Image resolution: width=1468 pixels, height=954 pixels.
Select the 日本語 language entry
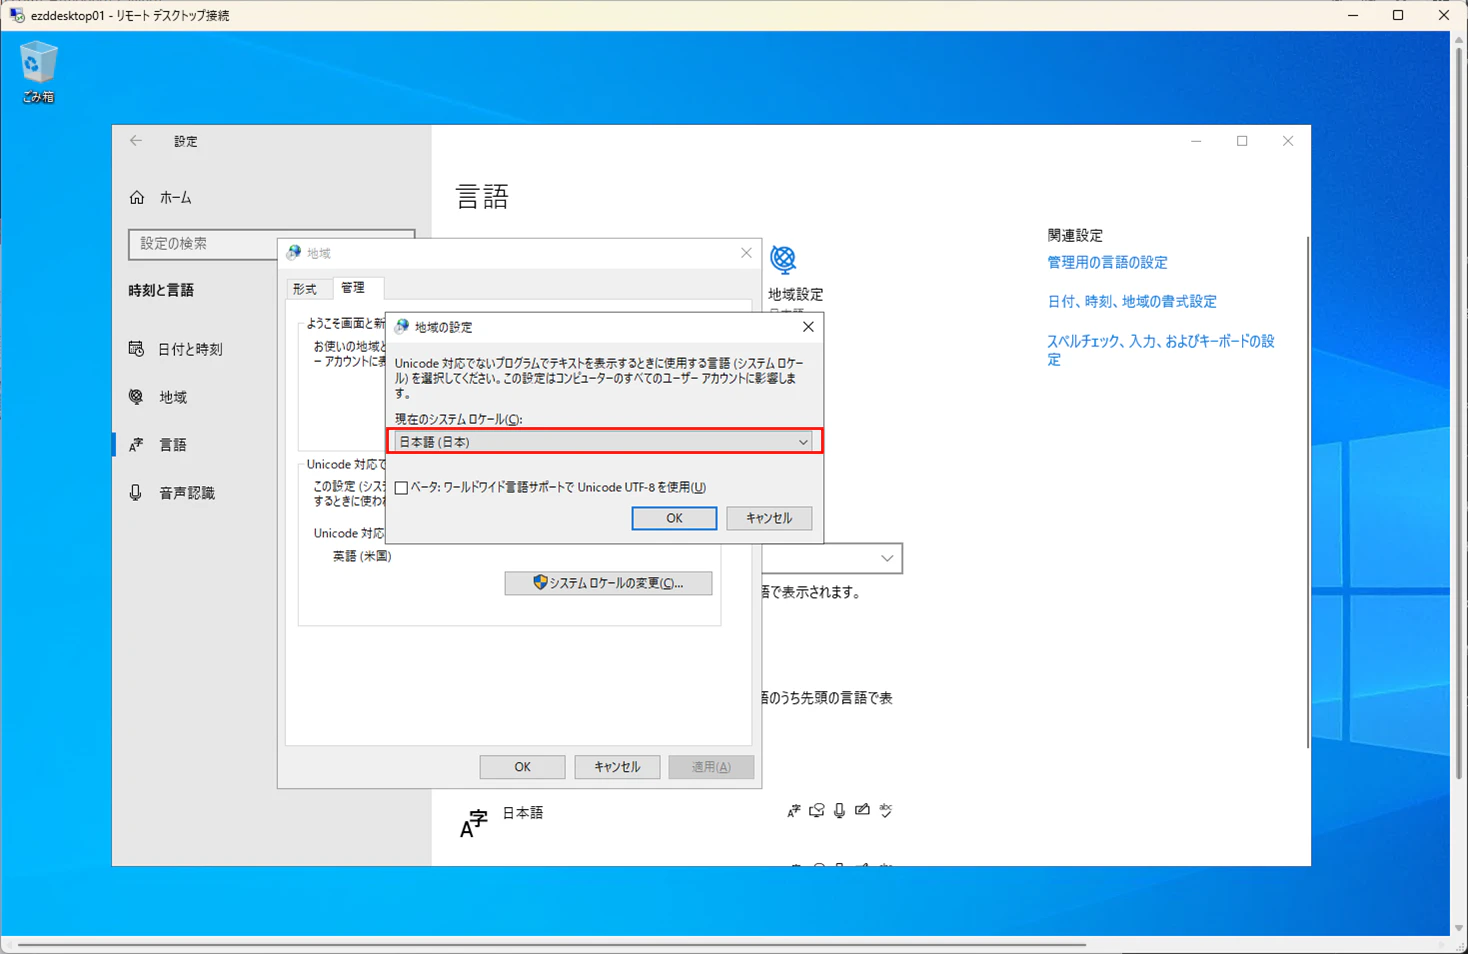click(523, 813)
